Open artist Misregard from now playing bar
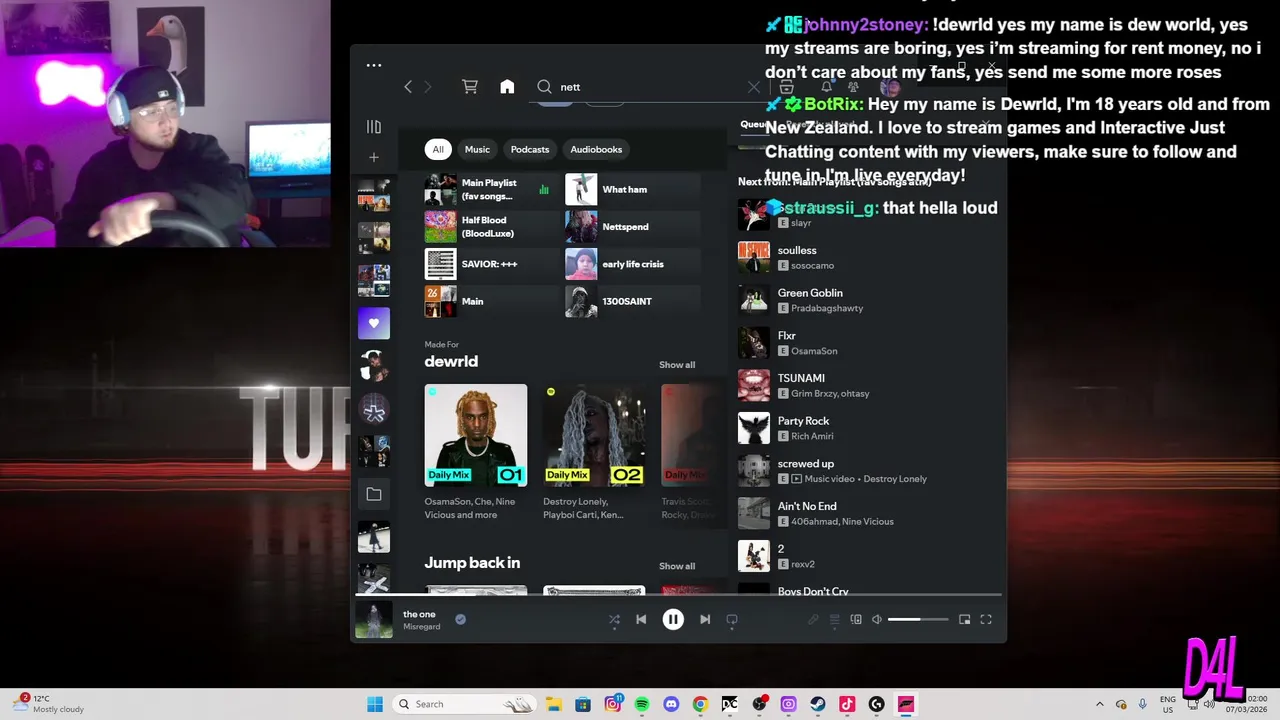 pos(421,627)
